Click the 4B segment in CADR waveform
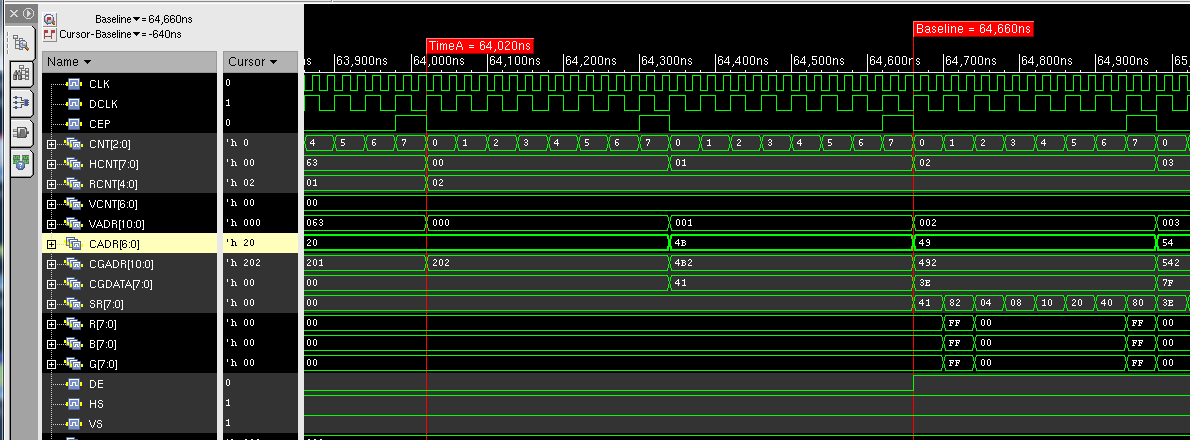This screenshot has width=1190, height=440. click(791, 244)
